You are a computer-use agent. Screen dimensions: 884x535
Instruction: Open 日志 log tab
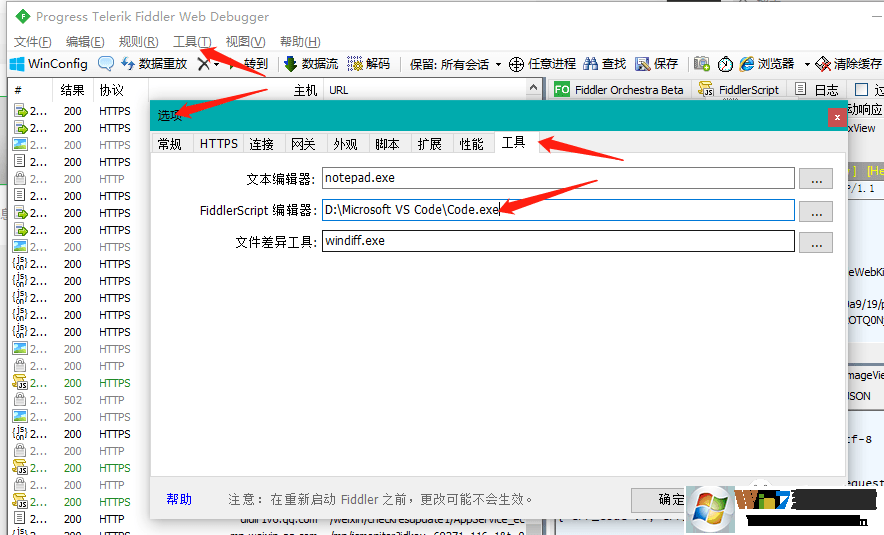tap(816, 90)
